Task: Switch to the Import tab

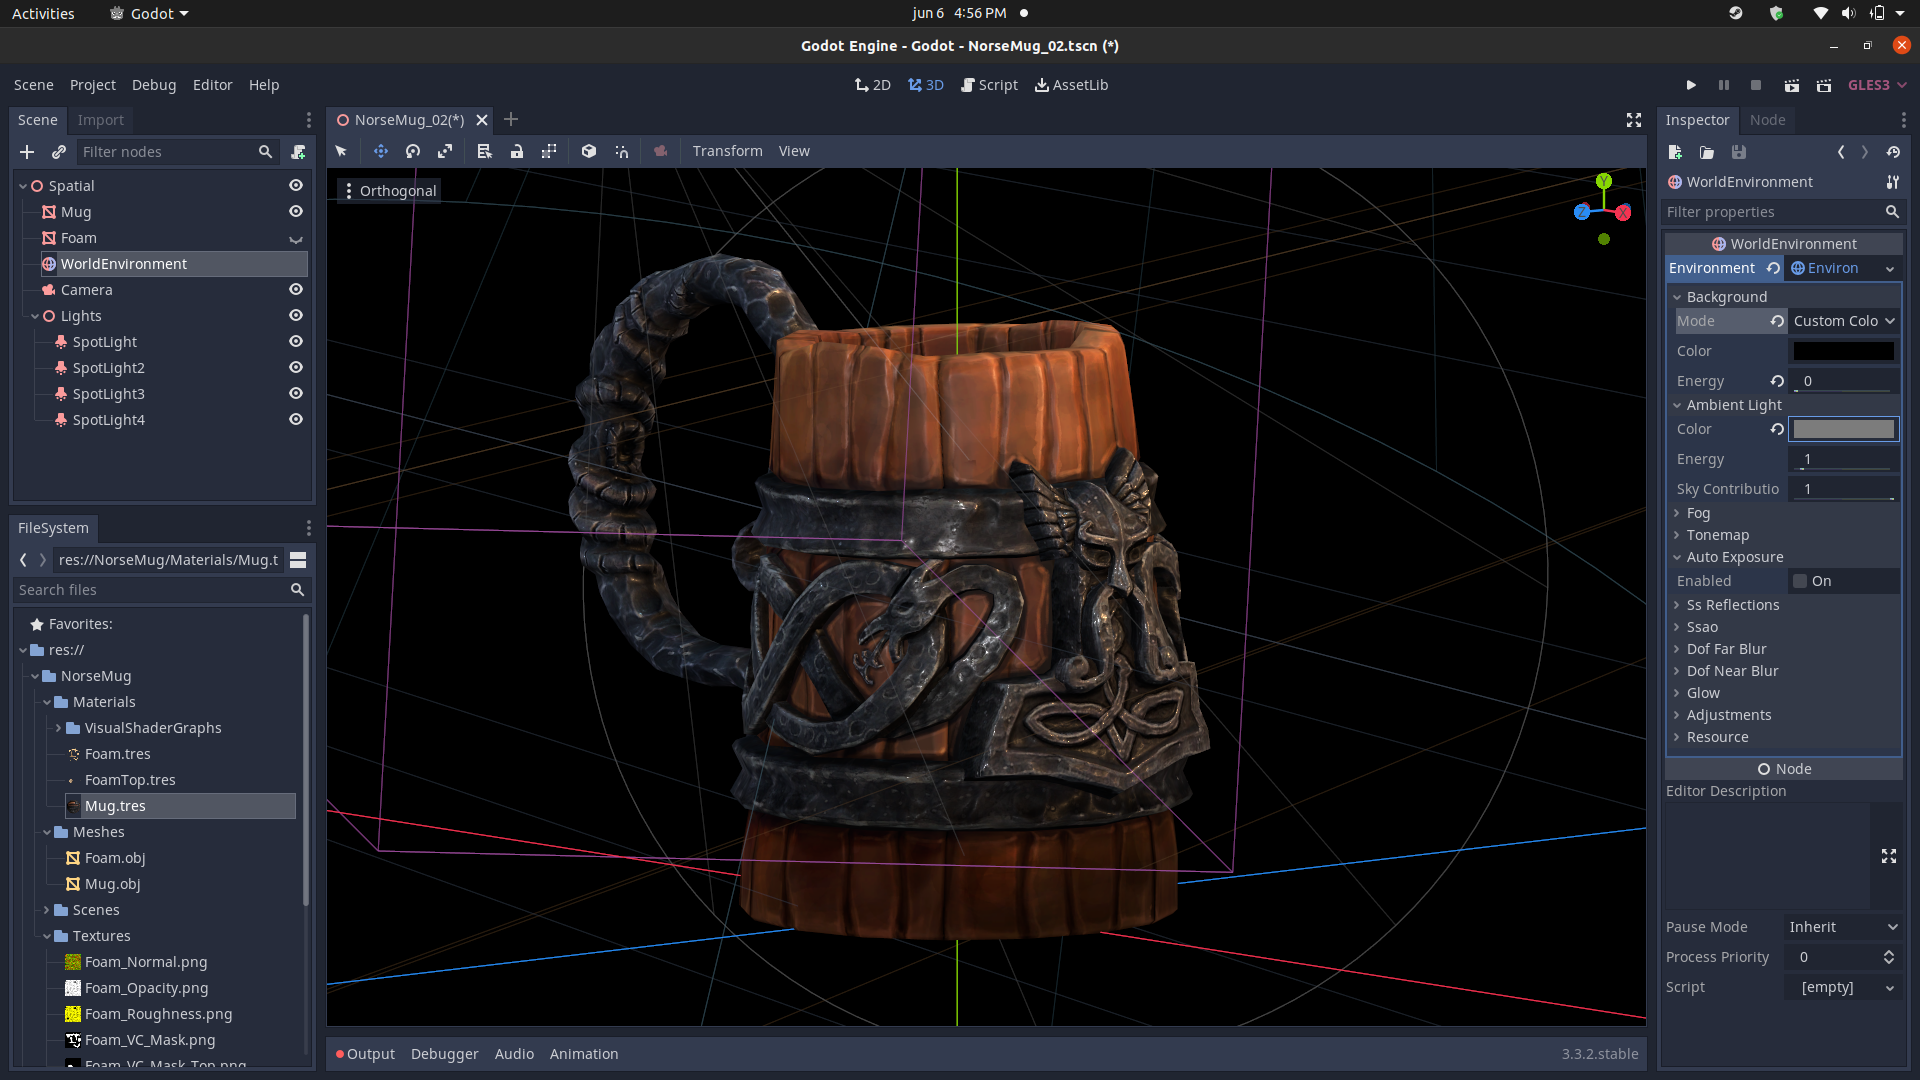Action: coord(100,120)
